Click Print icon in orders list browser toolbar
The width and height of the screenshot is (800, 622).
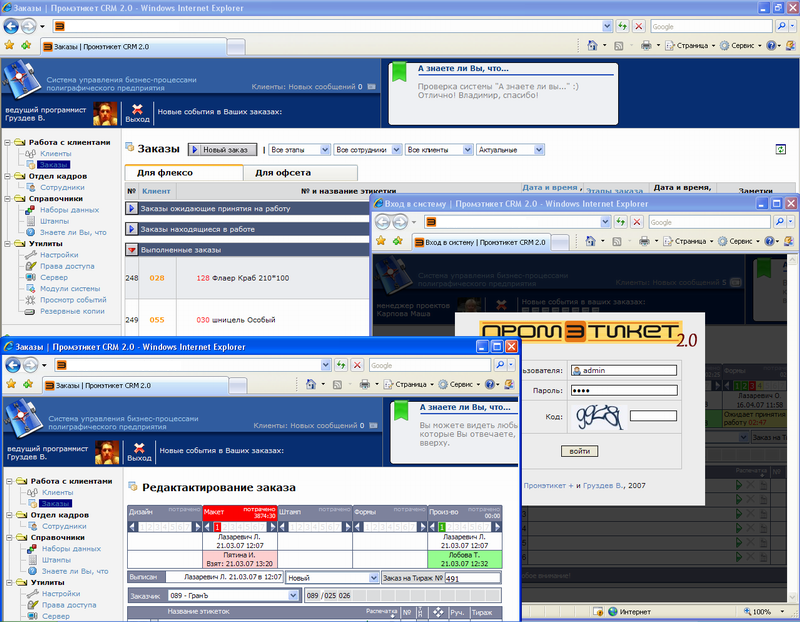pos(646,45)
